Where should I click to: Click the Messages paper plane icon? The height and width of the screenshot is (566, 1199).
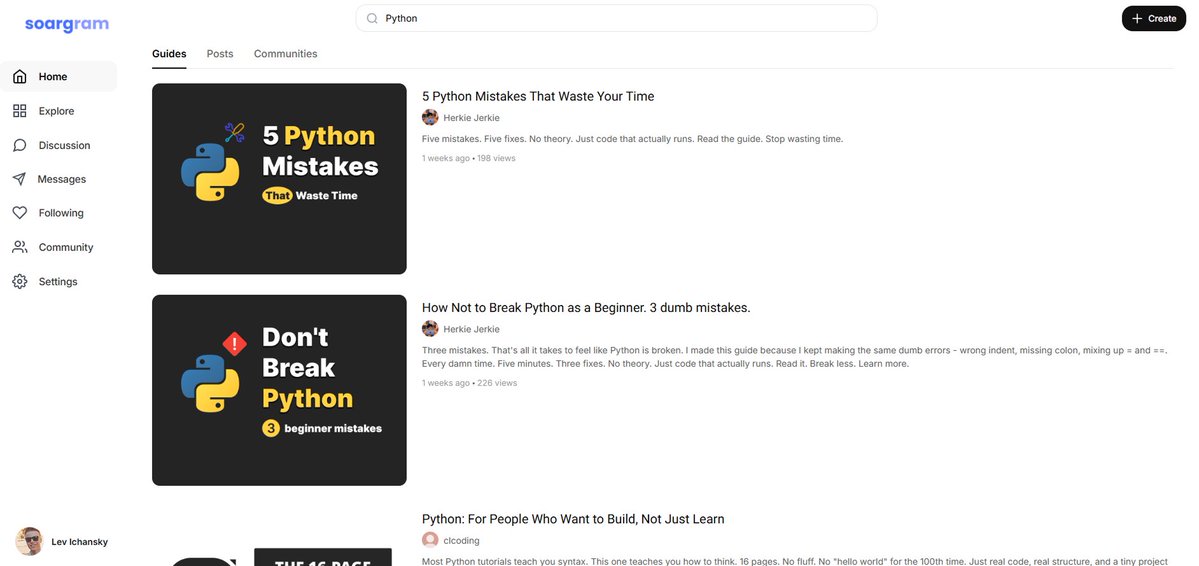(x=20, y=179)
